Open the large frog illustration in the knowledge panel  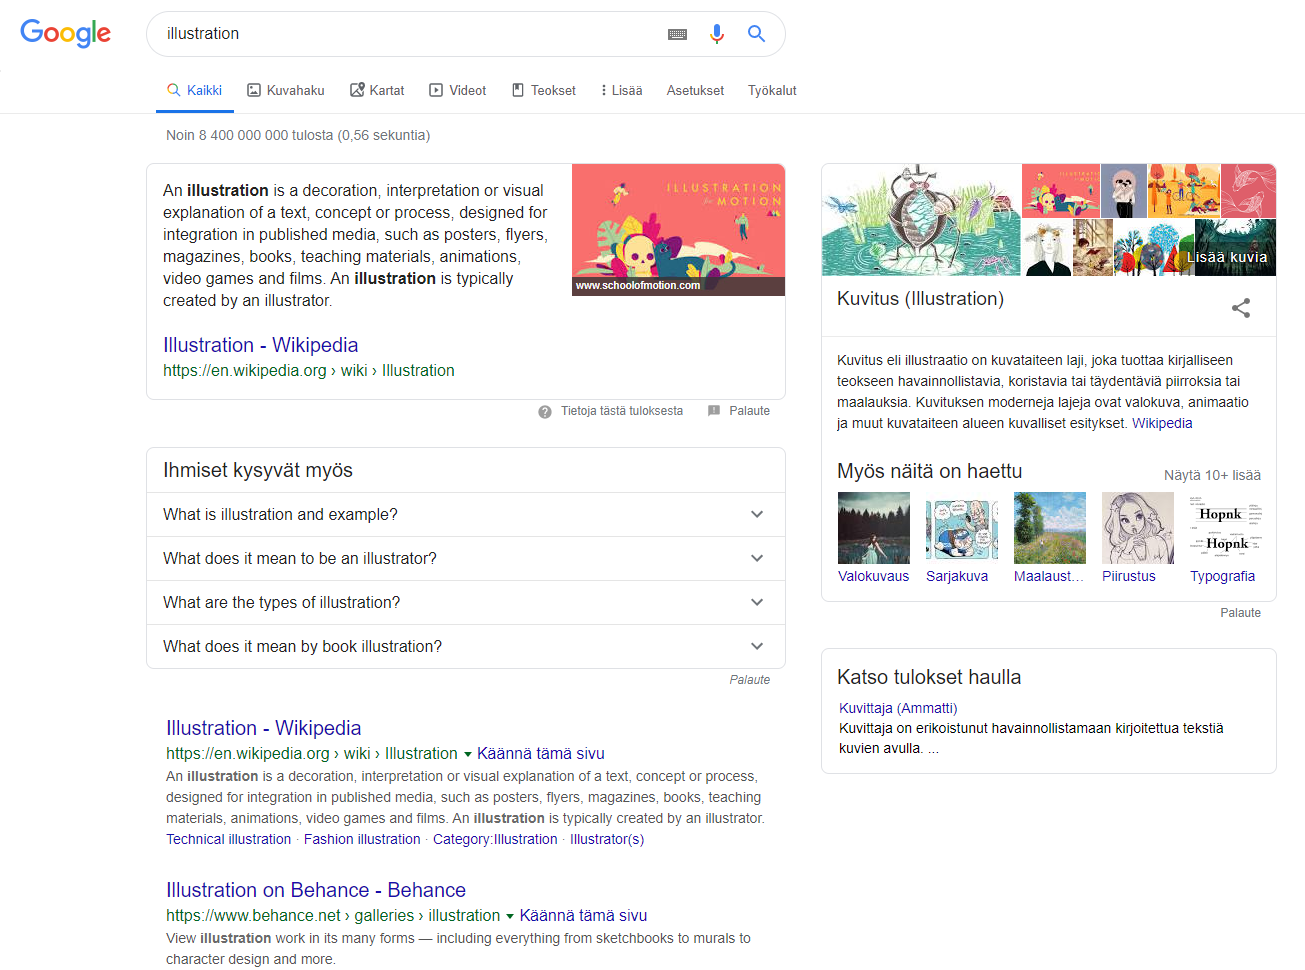click(921, 220)
